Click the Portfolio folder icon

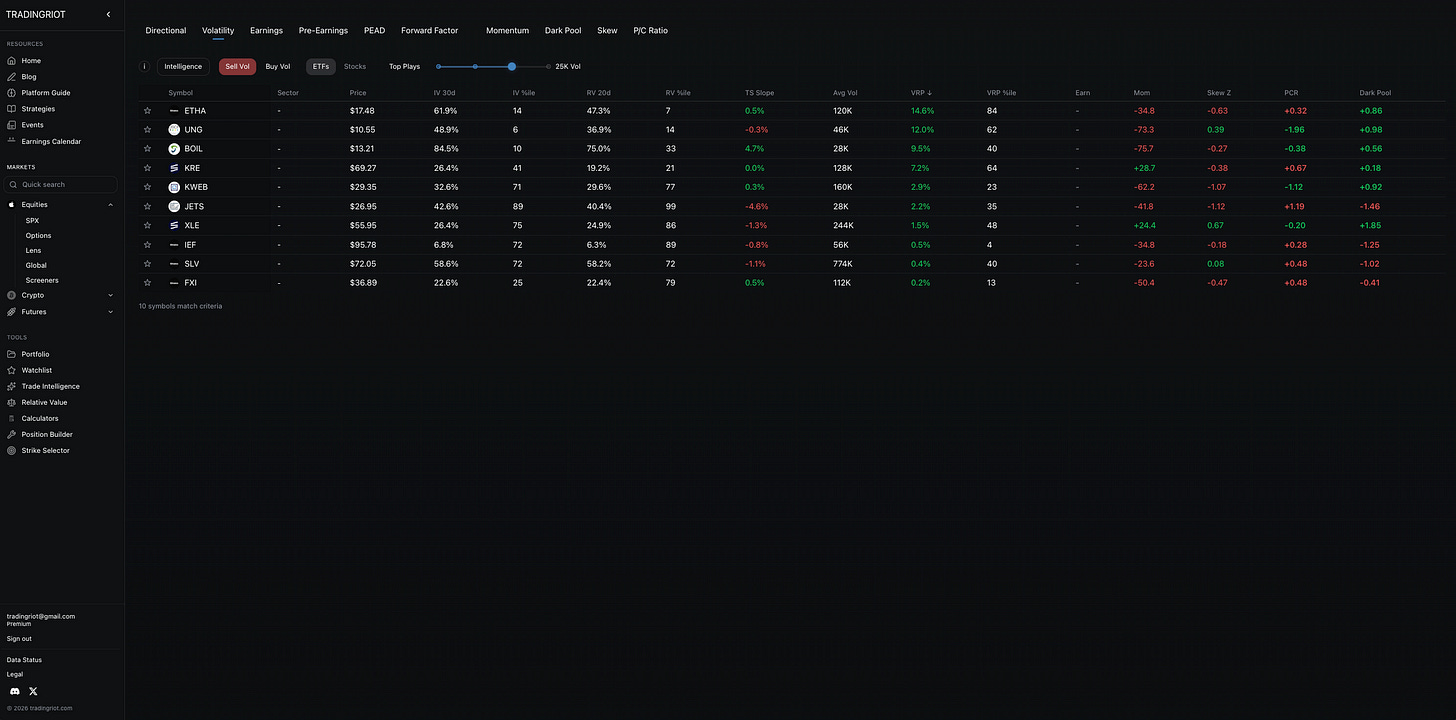[x=12, y=354]
